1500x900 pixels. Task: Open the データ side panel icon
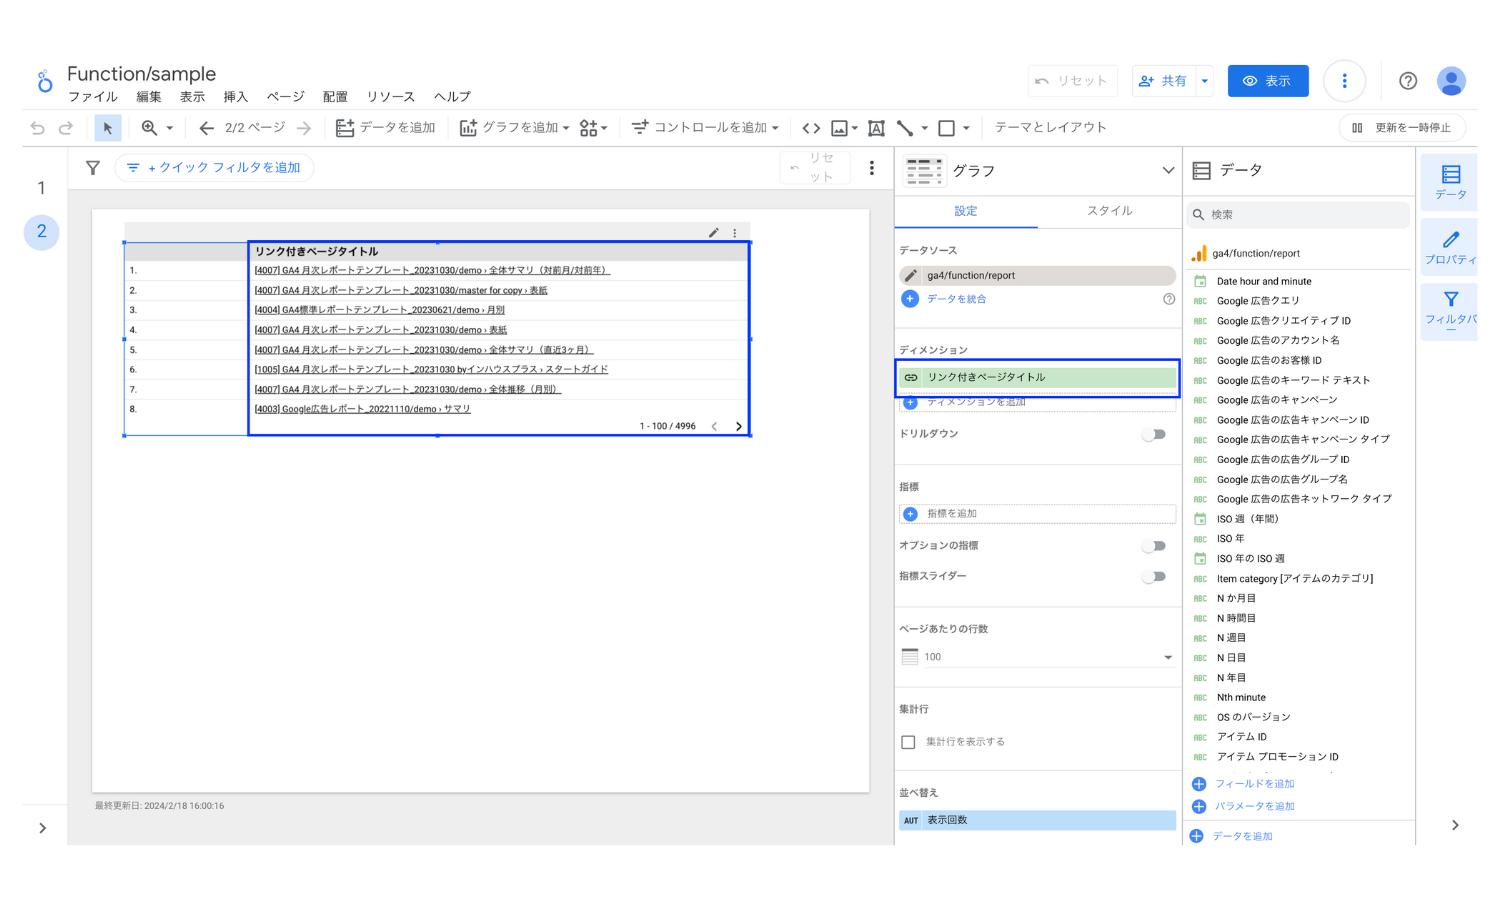[1450, 182]
